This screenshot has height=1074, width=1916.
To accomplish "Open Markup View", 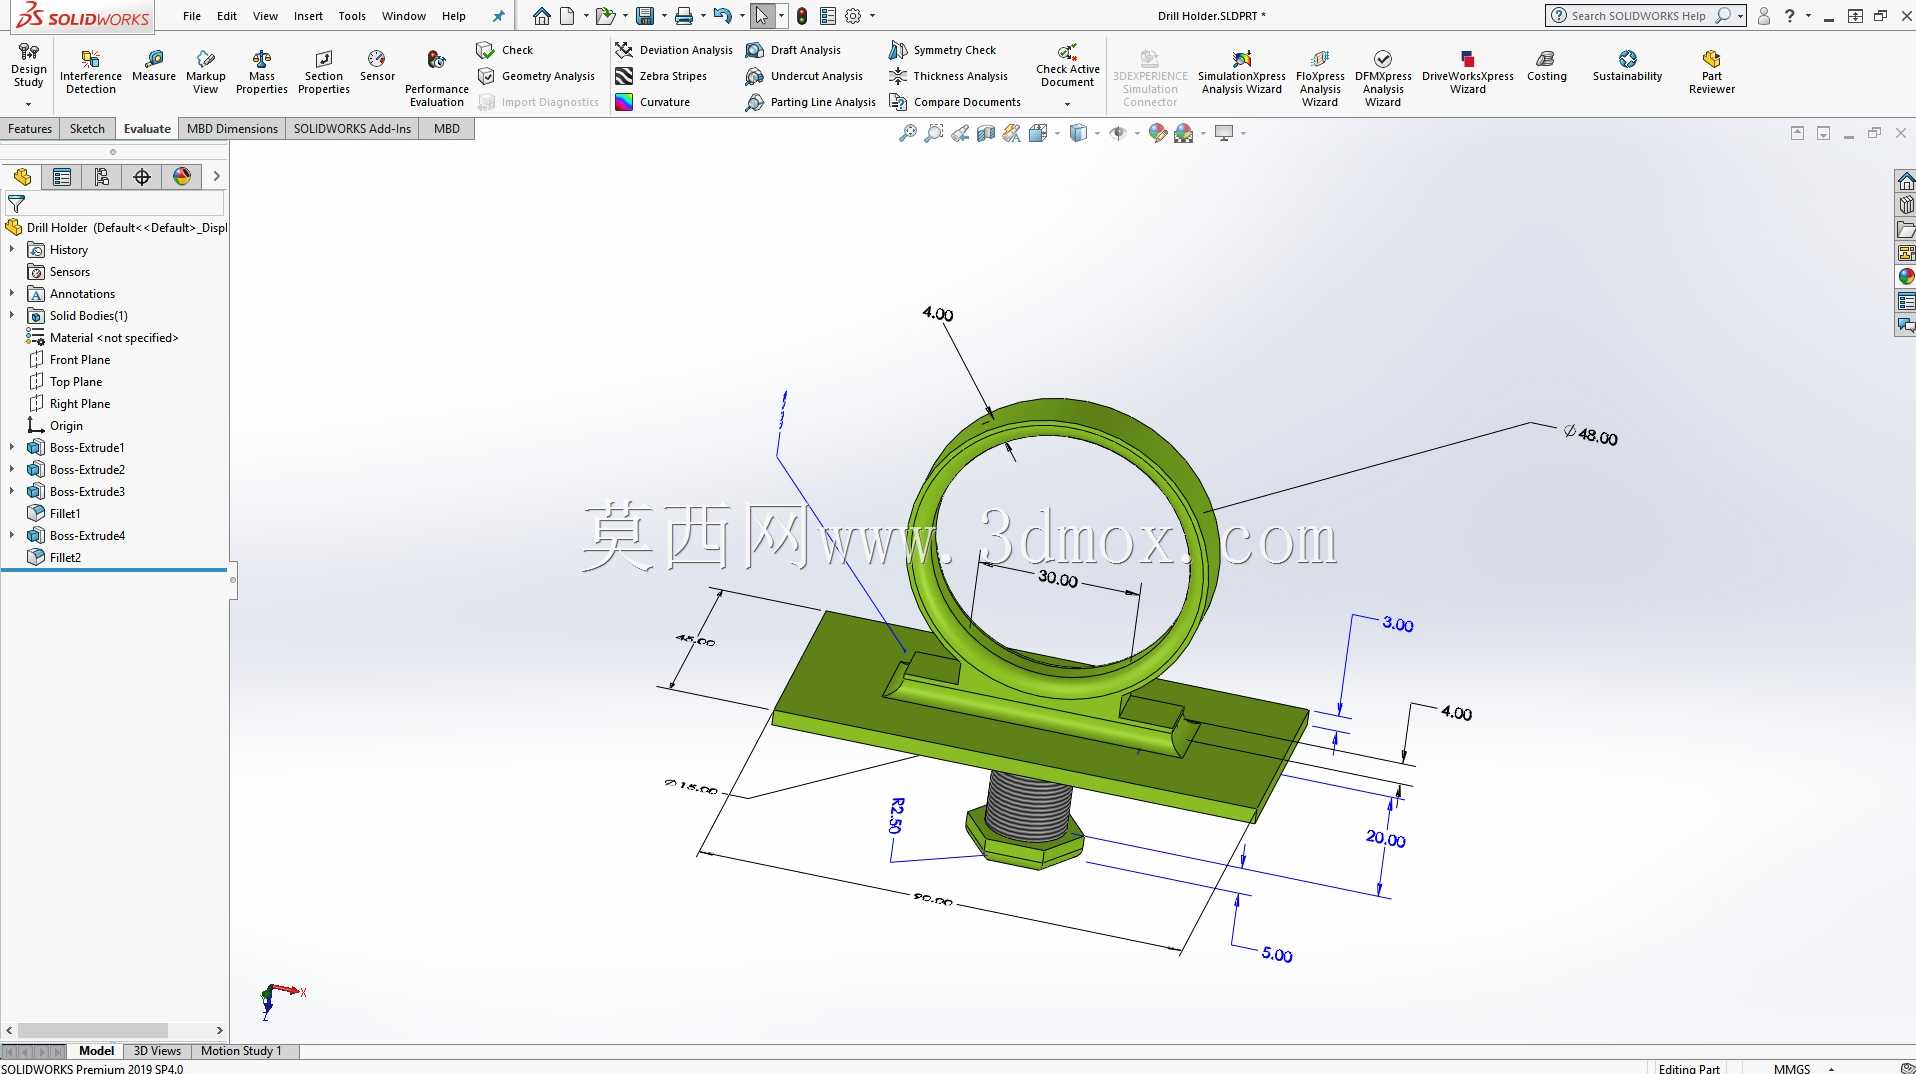I will (x=205, y=72).
